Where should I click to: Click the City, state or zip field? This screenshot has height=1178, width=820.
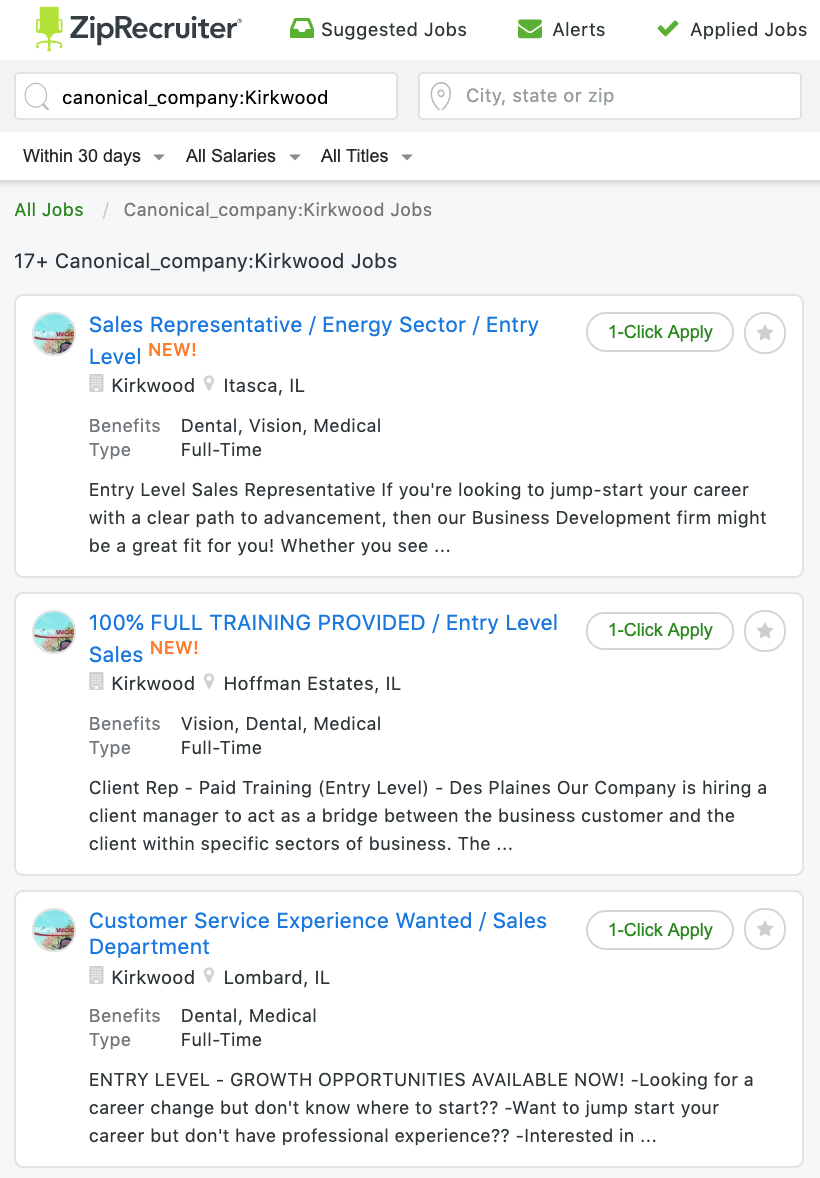(610, 96)
